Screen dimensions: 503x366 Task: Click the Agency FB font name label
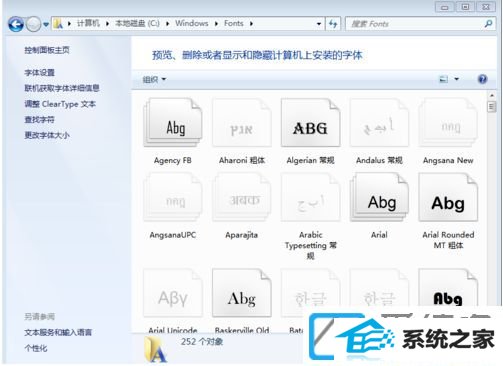pyautogui.click(x=173, y=161)
